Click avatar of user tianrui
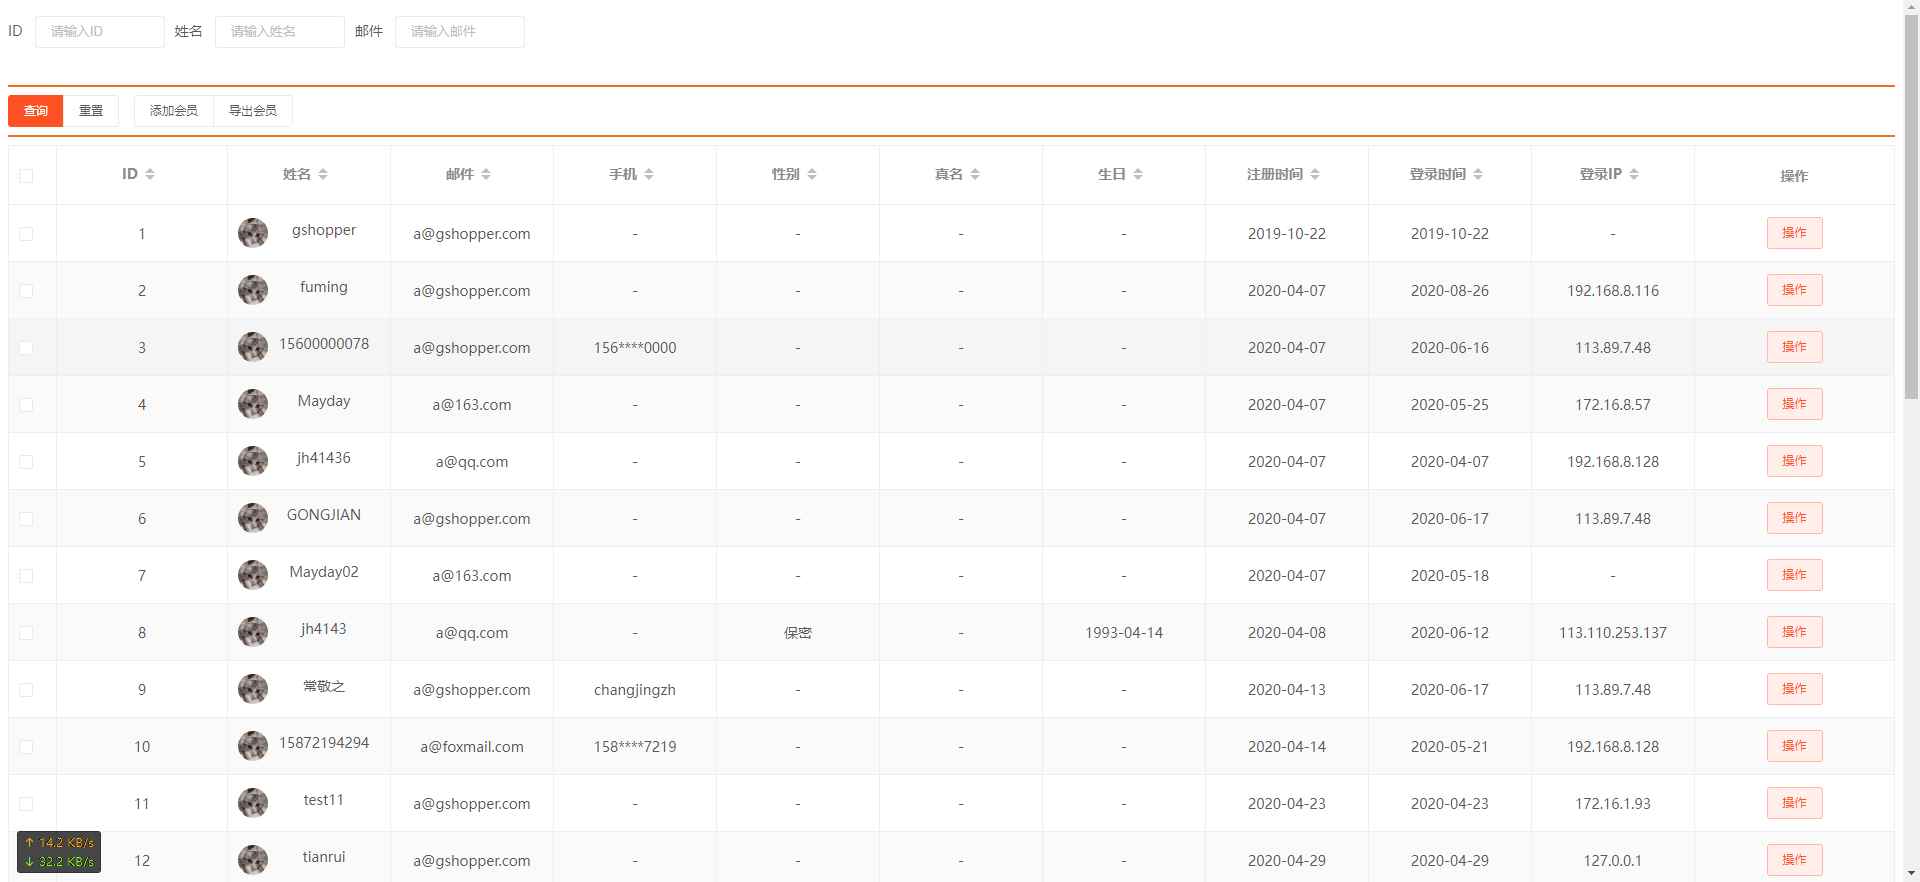Viewport: 1920px width, 882px height. point(253,860)
